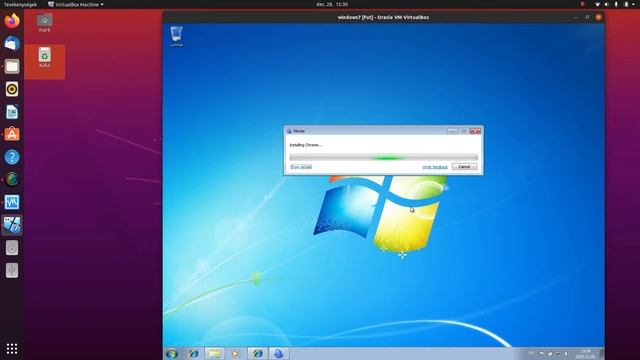Click the installation progress bar
The height and width of the screenshot is (360, 640).
click(383, 157)
